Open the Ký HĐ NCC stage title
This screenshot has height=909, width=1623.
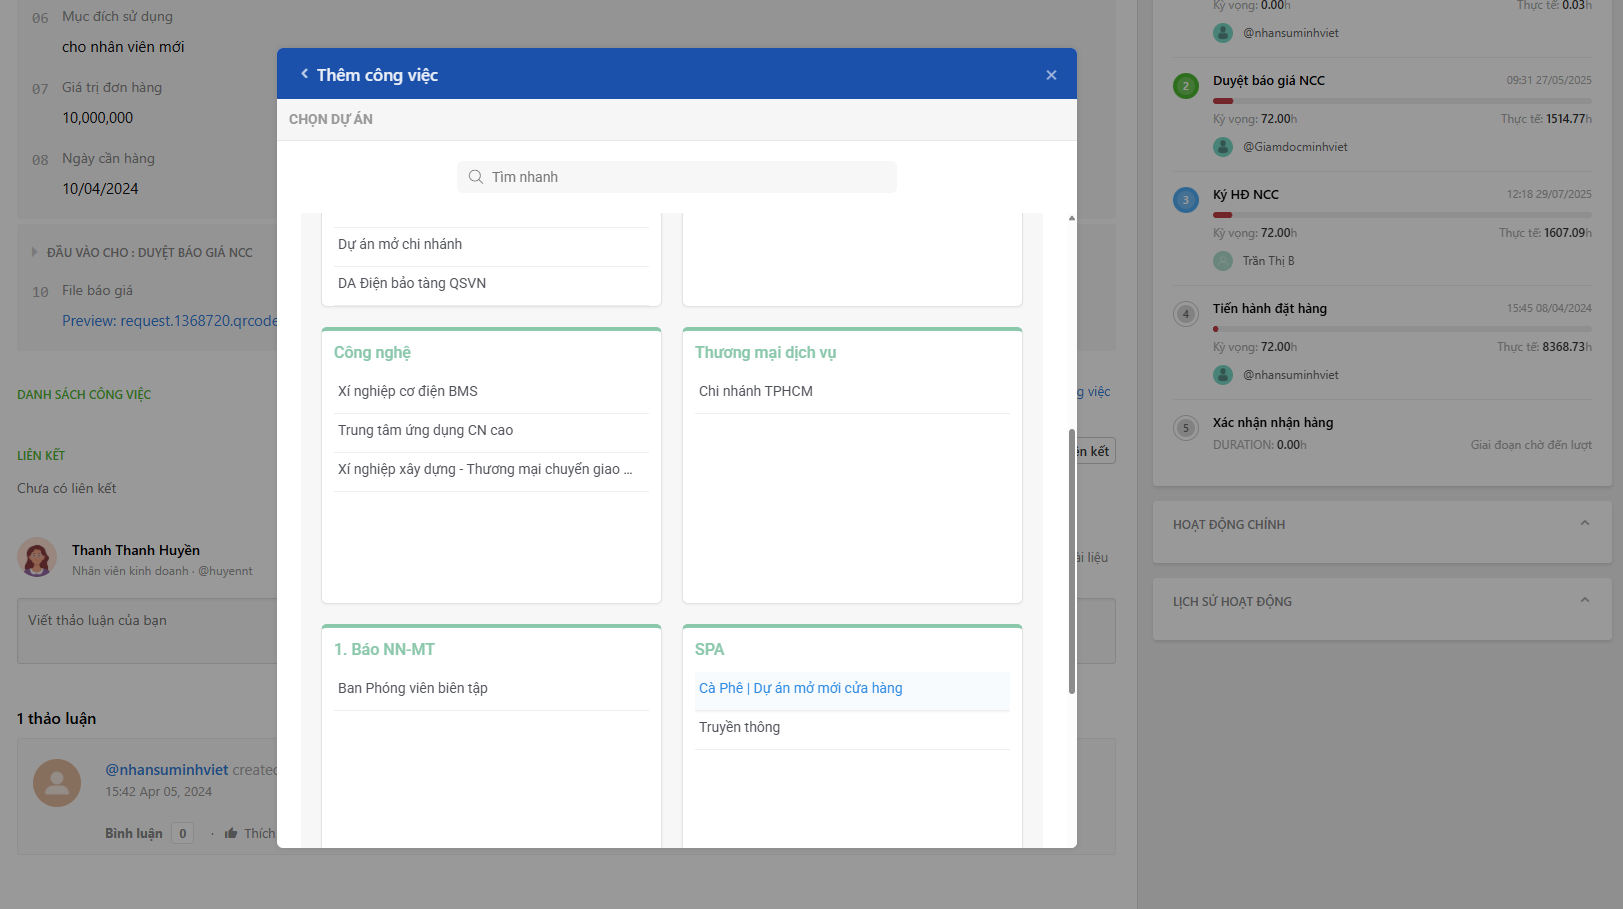[1246, 195]
